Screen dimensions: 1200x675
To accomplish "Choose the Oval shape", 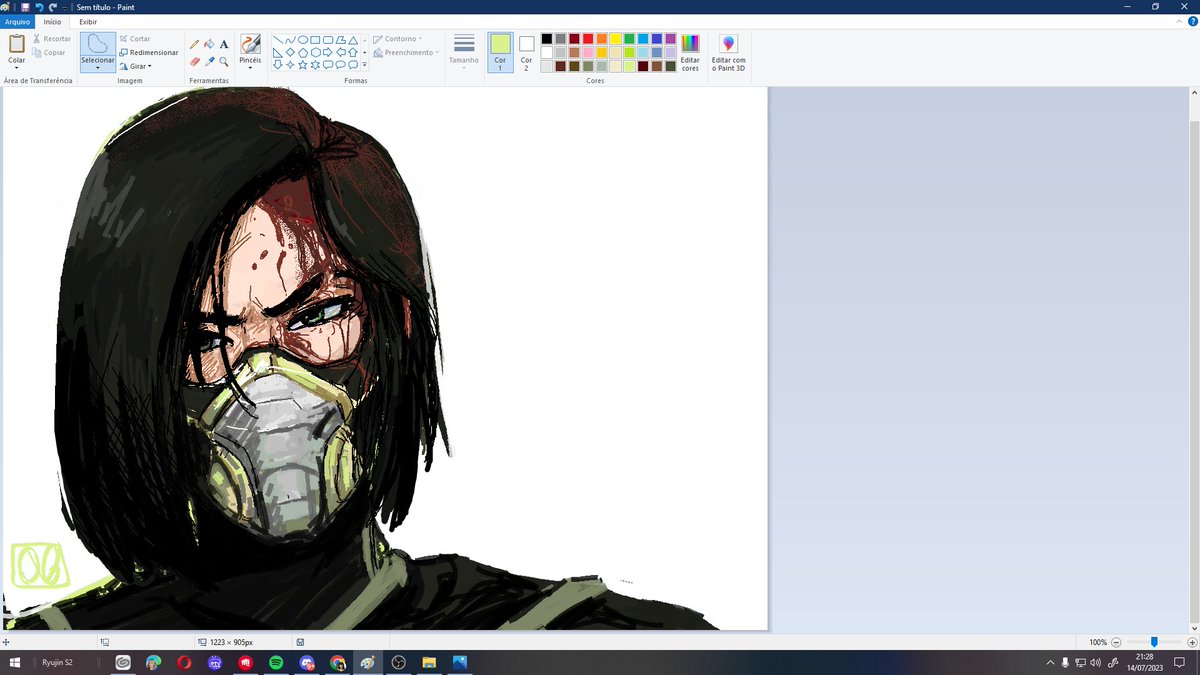I will pyautogui.click(x=302, y=40).
